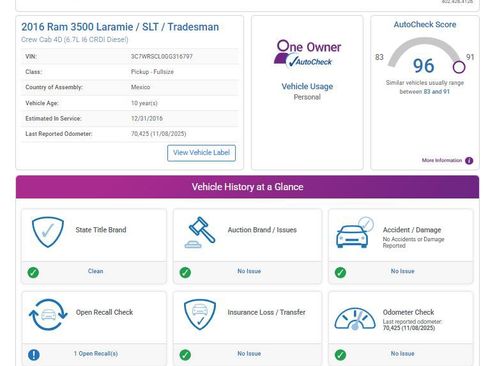Click the One Owner AutoCheck logo

pos(308,54)
